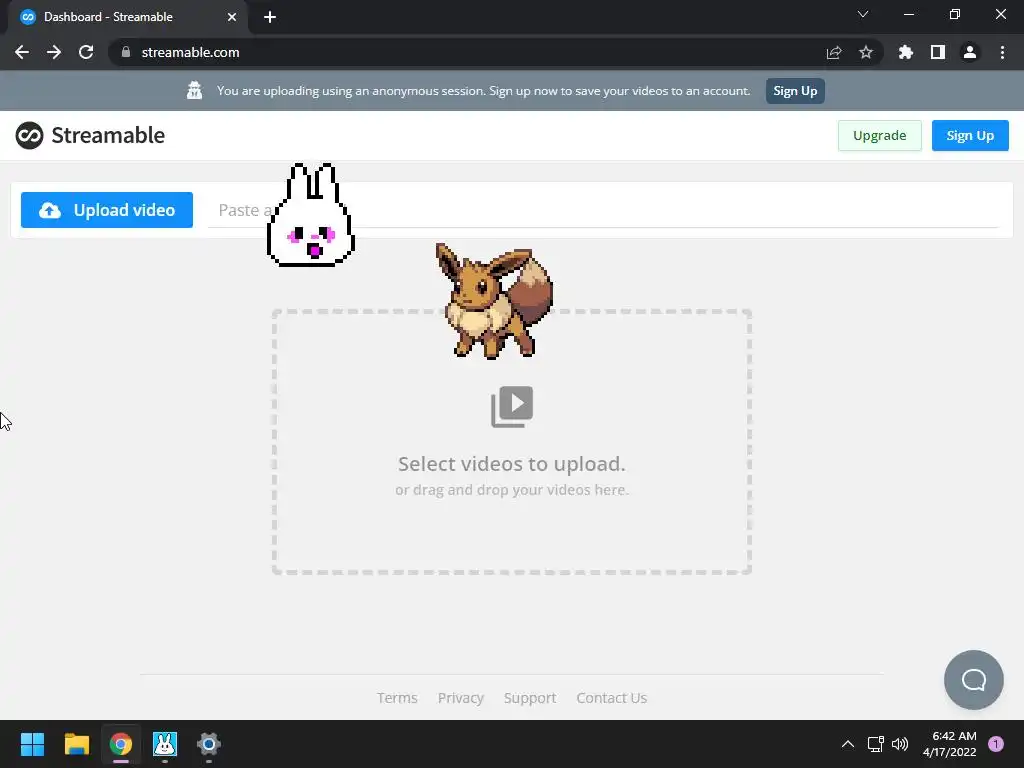Open the notification count badge

pos(996,744)
